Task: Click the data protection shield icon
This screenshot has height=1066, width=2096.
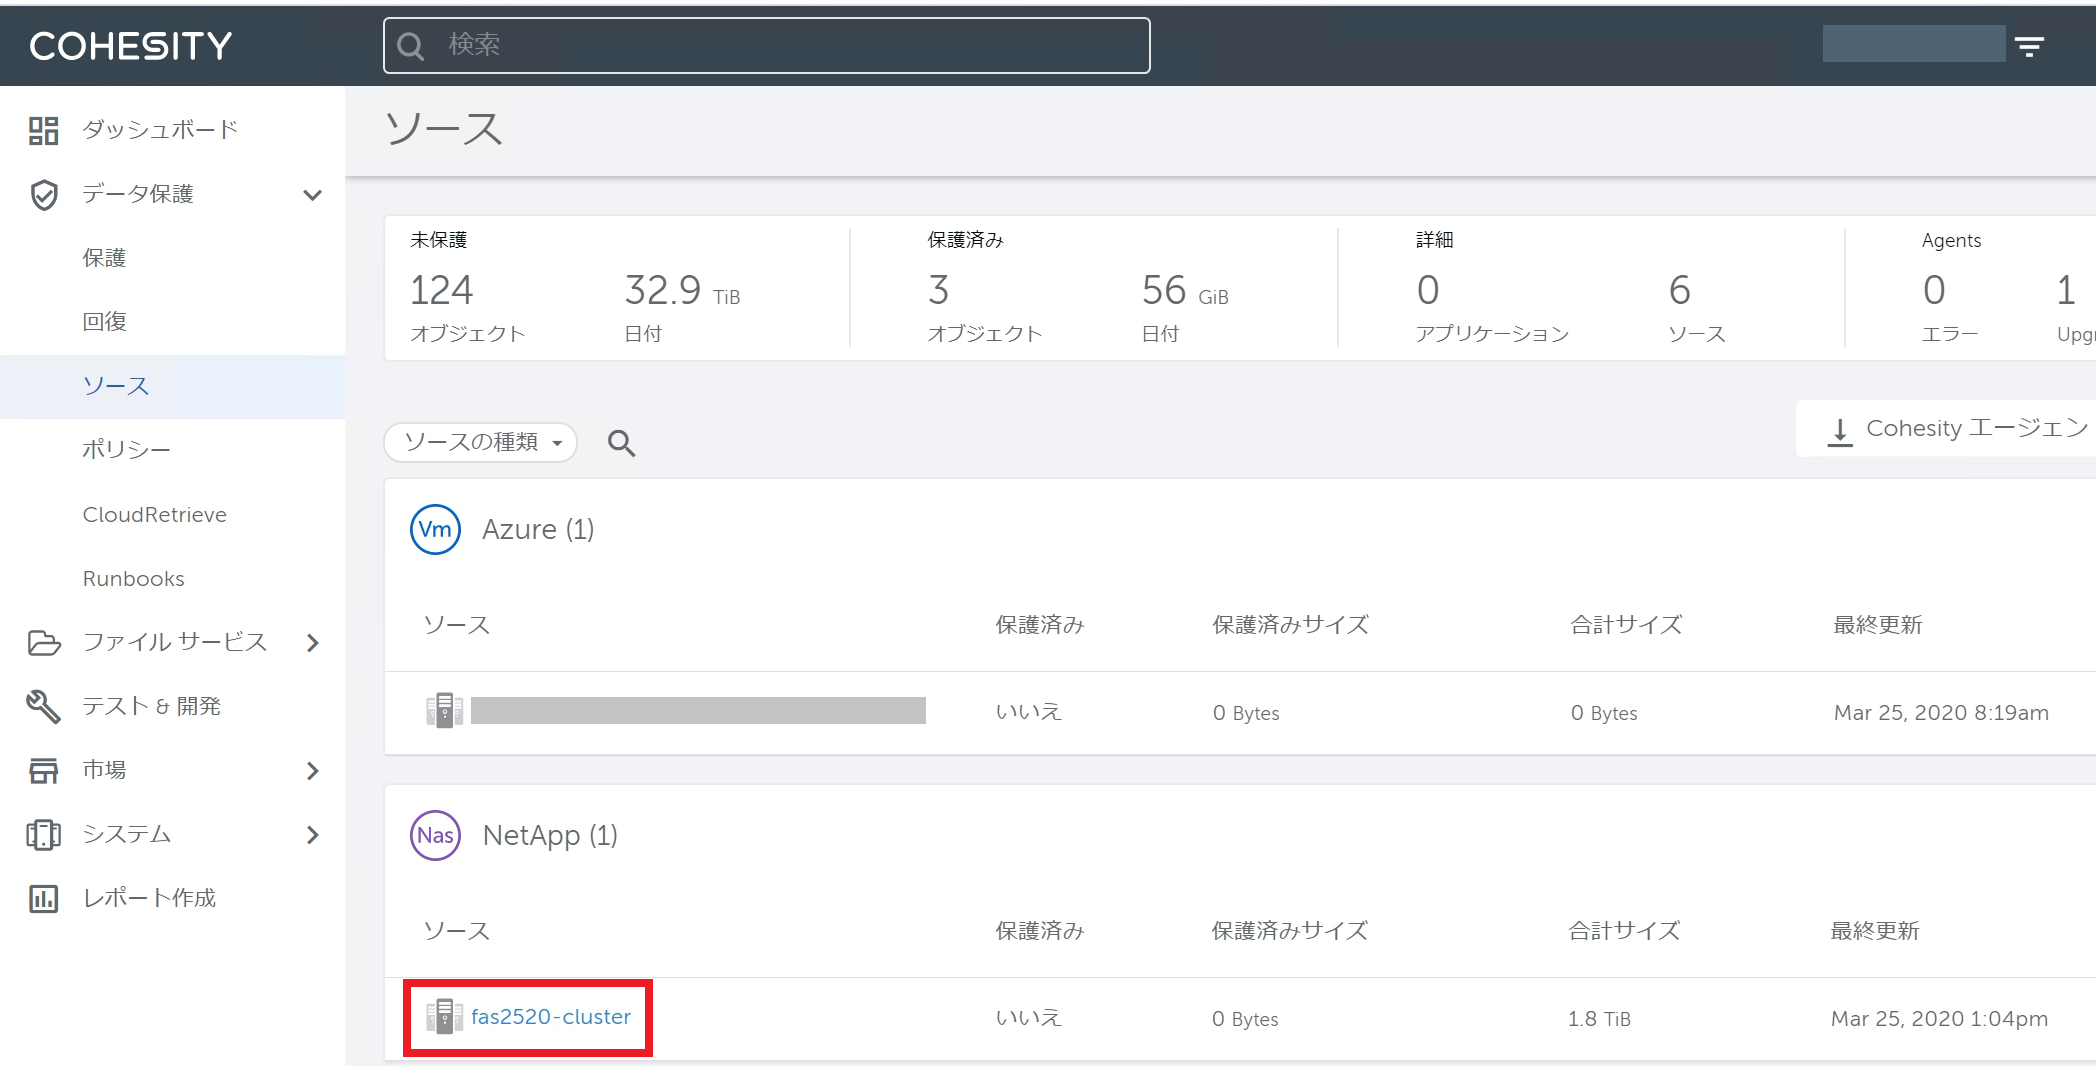Action: point(43,194)
